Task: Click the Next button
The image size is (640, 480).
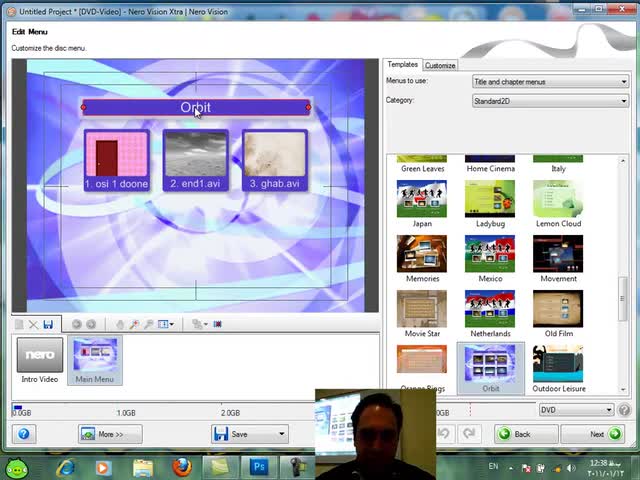Action: tap(593, 434)
